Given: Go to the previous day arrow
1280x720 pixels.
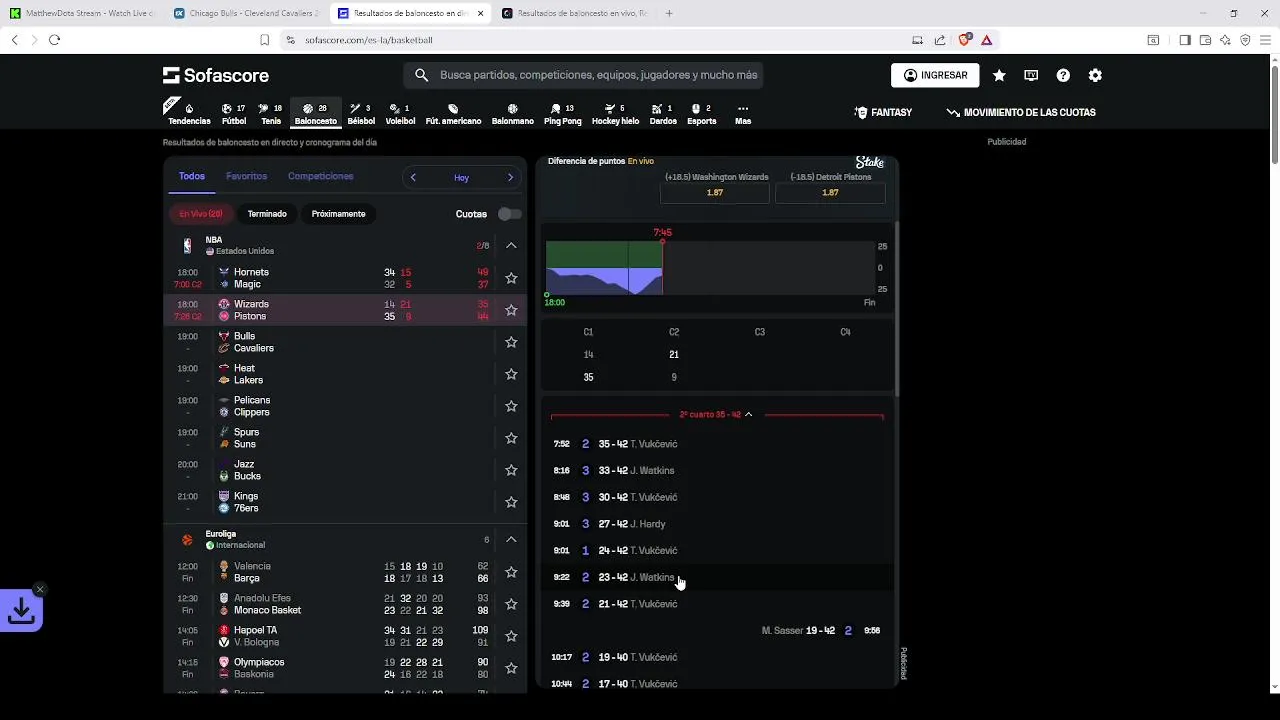Looking at the screenshot, I should pos(413,177).
